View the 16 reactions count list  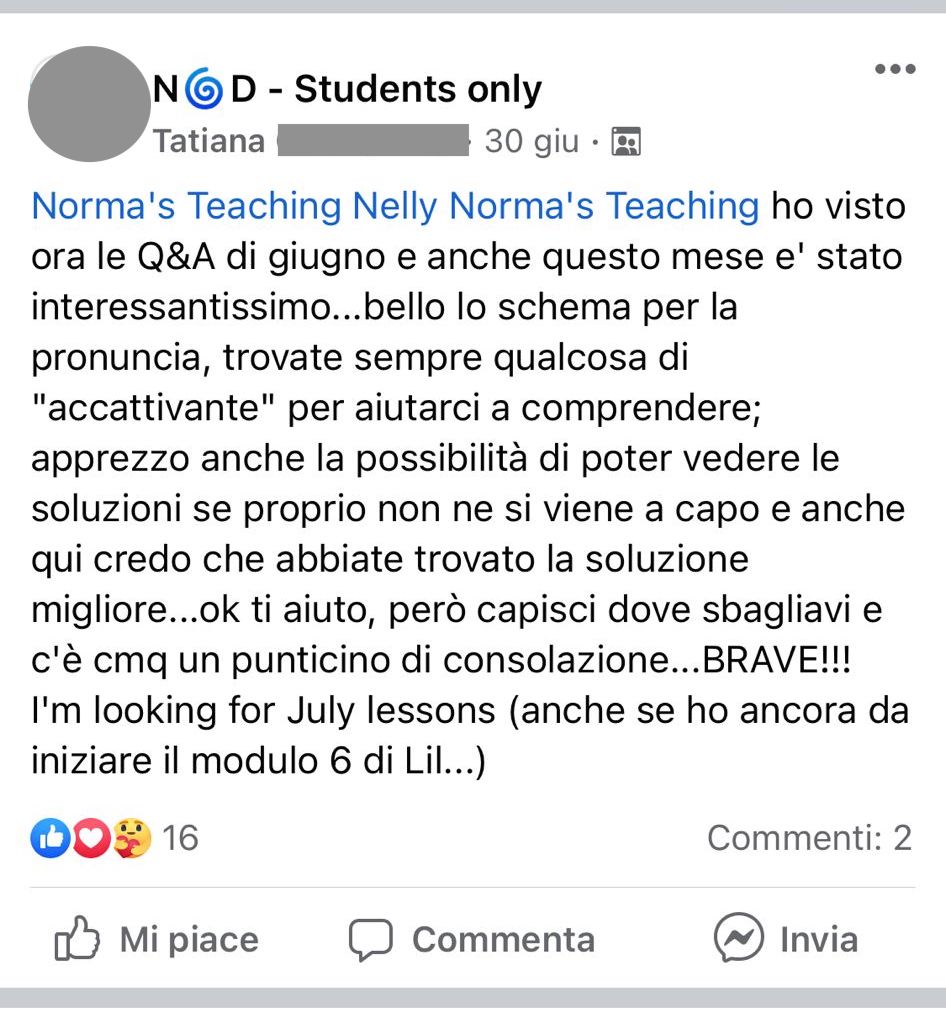(180, 838)
